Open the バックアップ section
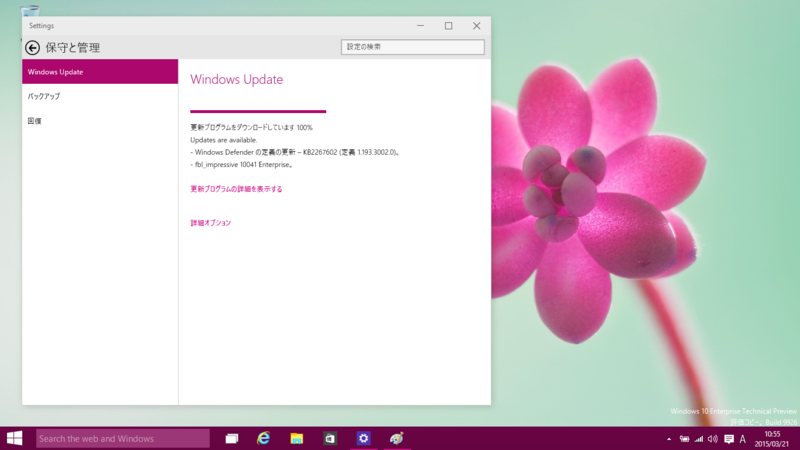 pos(44,96)
